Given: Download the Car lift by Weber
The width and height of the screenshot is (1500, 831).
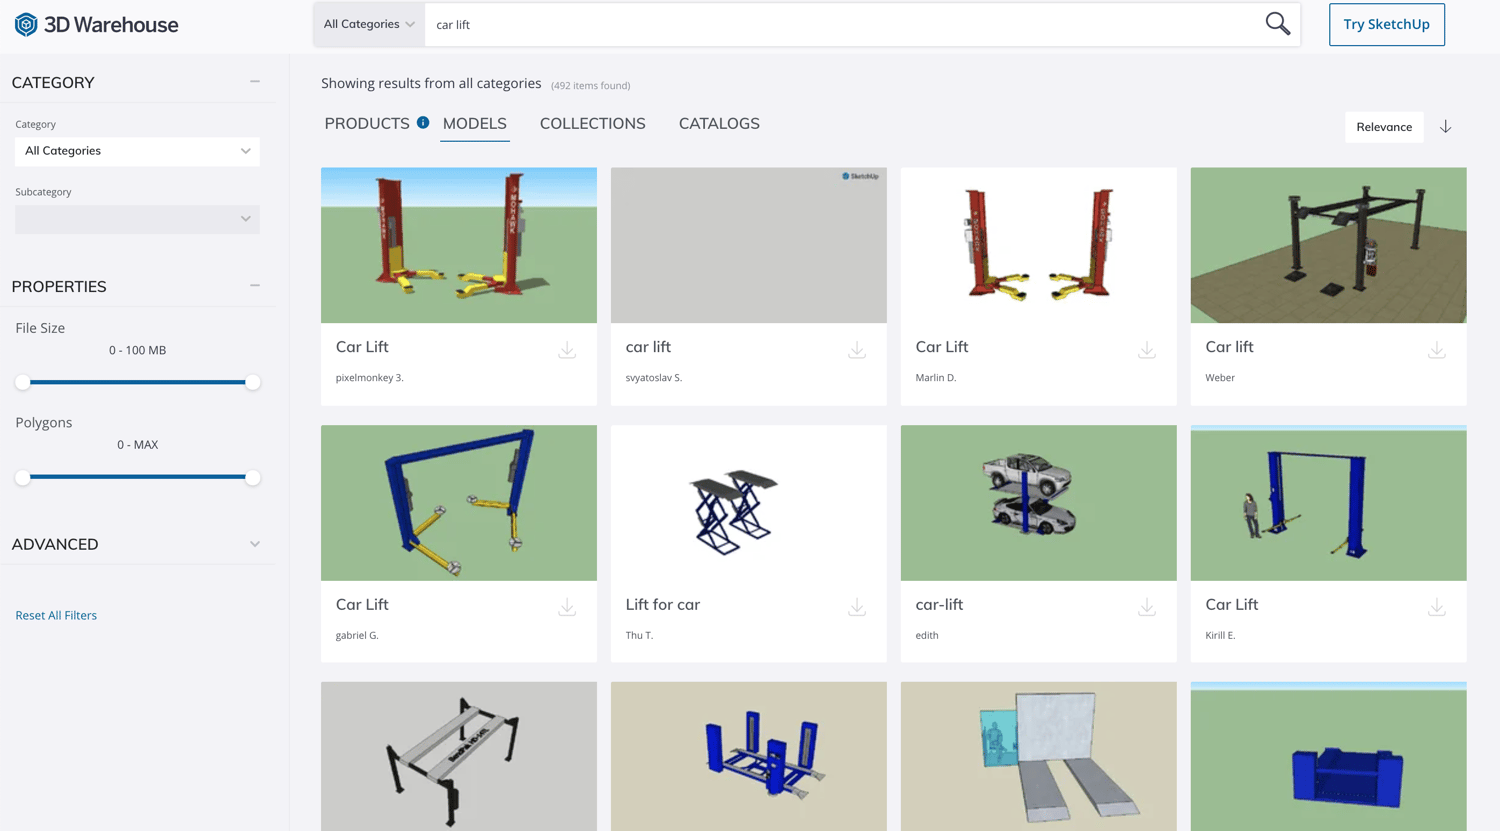Looking at the screenshot, I should click(1436, 350).
